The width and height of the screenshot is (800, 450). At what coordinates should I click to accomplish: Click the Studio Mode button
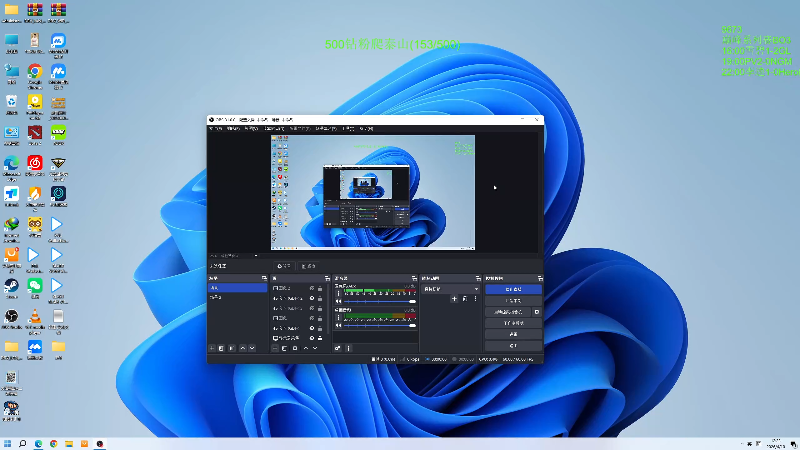[513, 323]
